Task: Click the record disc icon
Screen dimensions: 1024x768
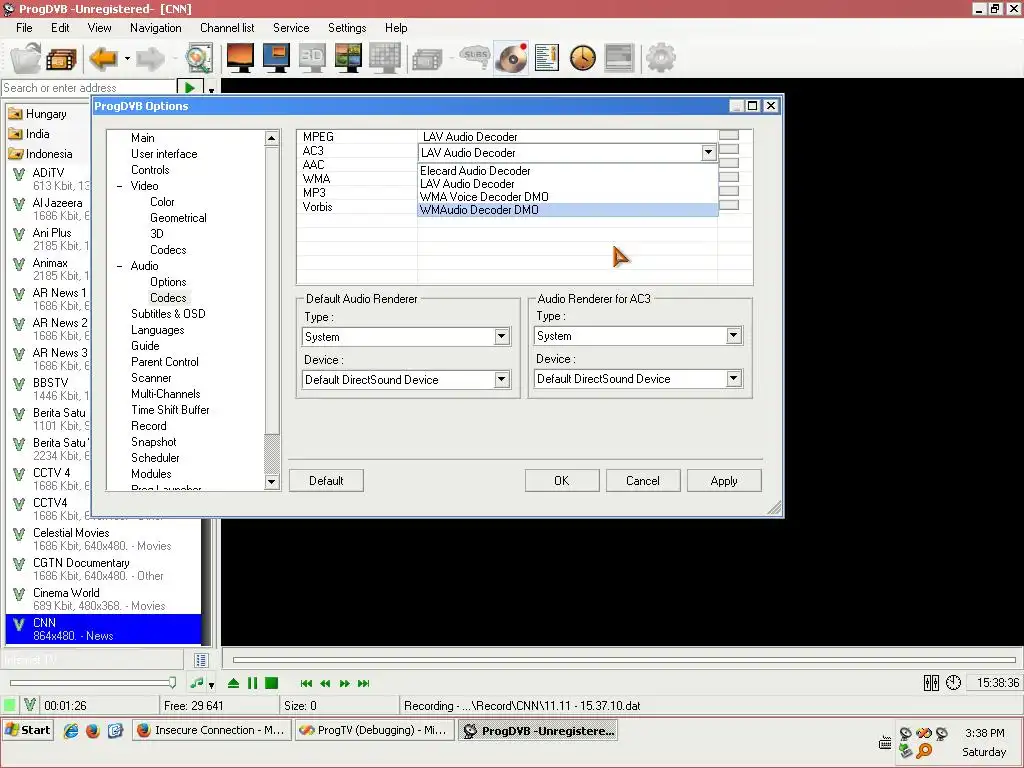Action: 511,58
